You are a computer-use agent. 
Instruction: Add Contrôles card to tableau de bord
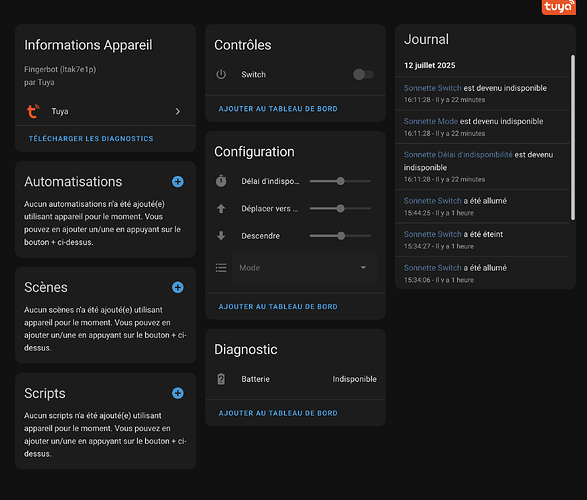278,109
